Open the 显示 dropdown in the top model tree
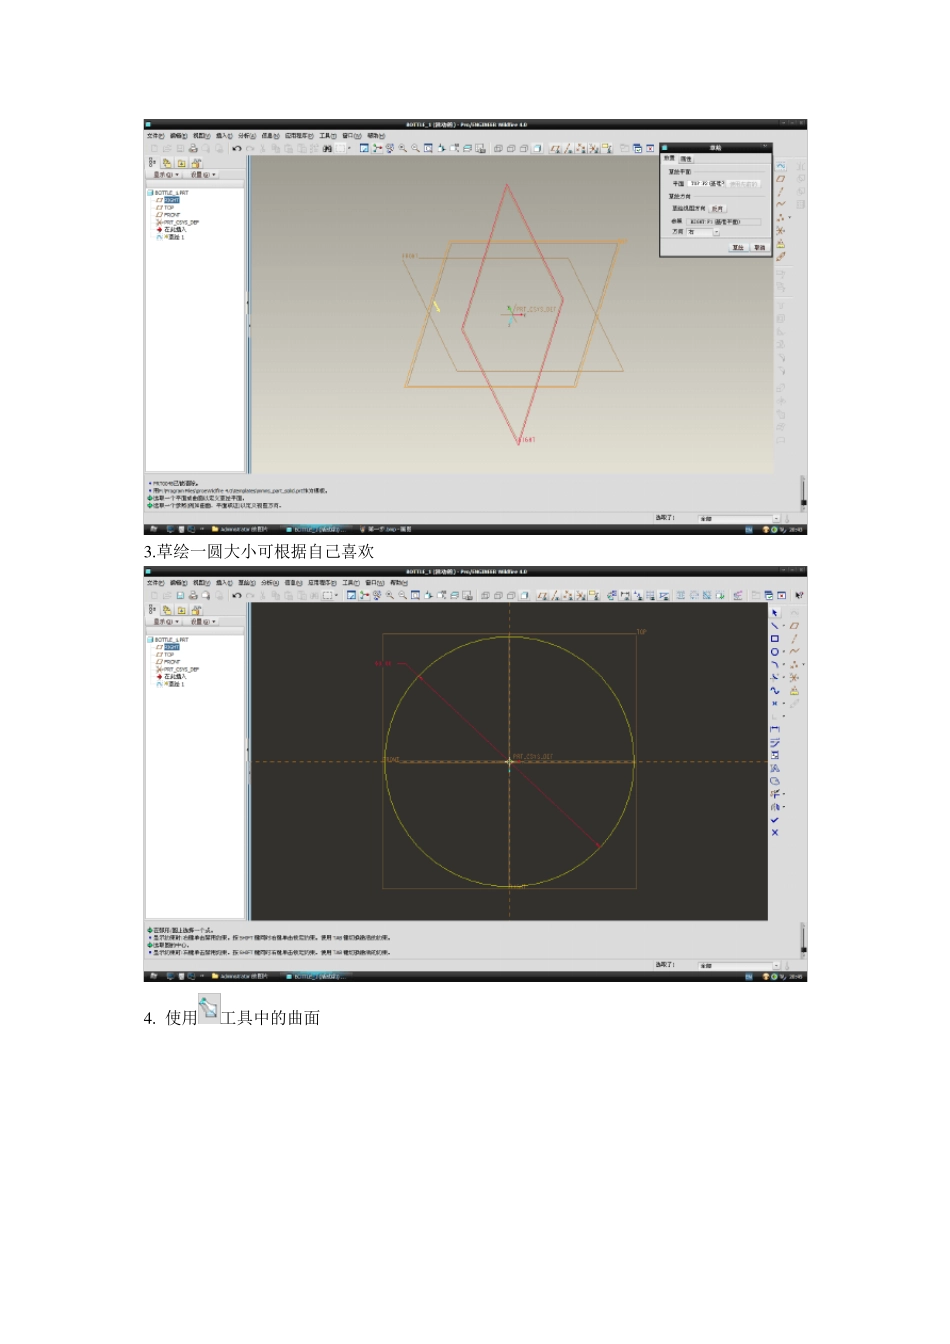This screenshot has width=950, height=1344. click(x=166, y=175)
